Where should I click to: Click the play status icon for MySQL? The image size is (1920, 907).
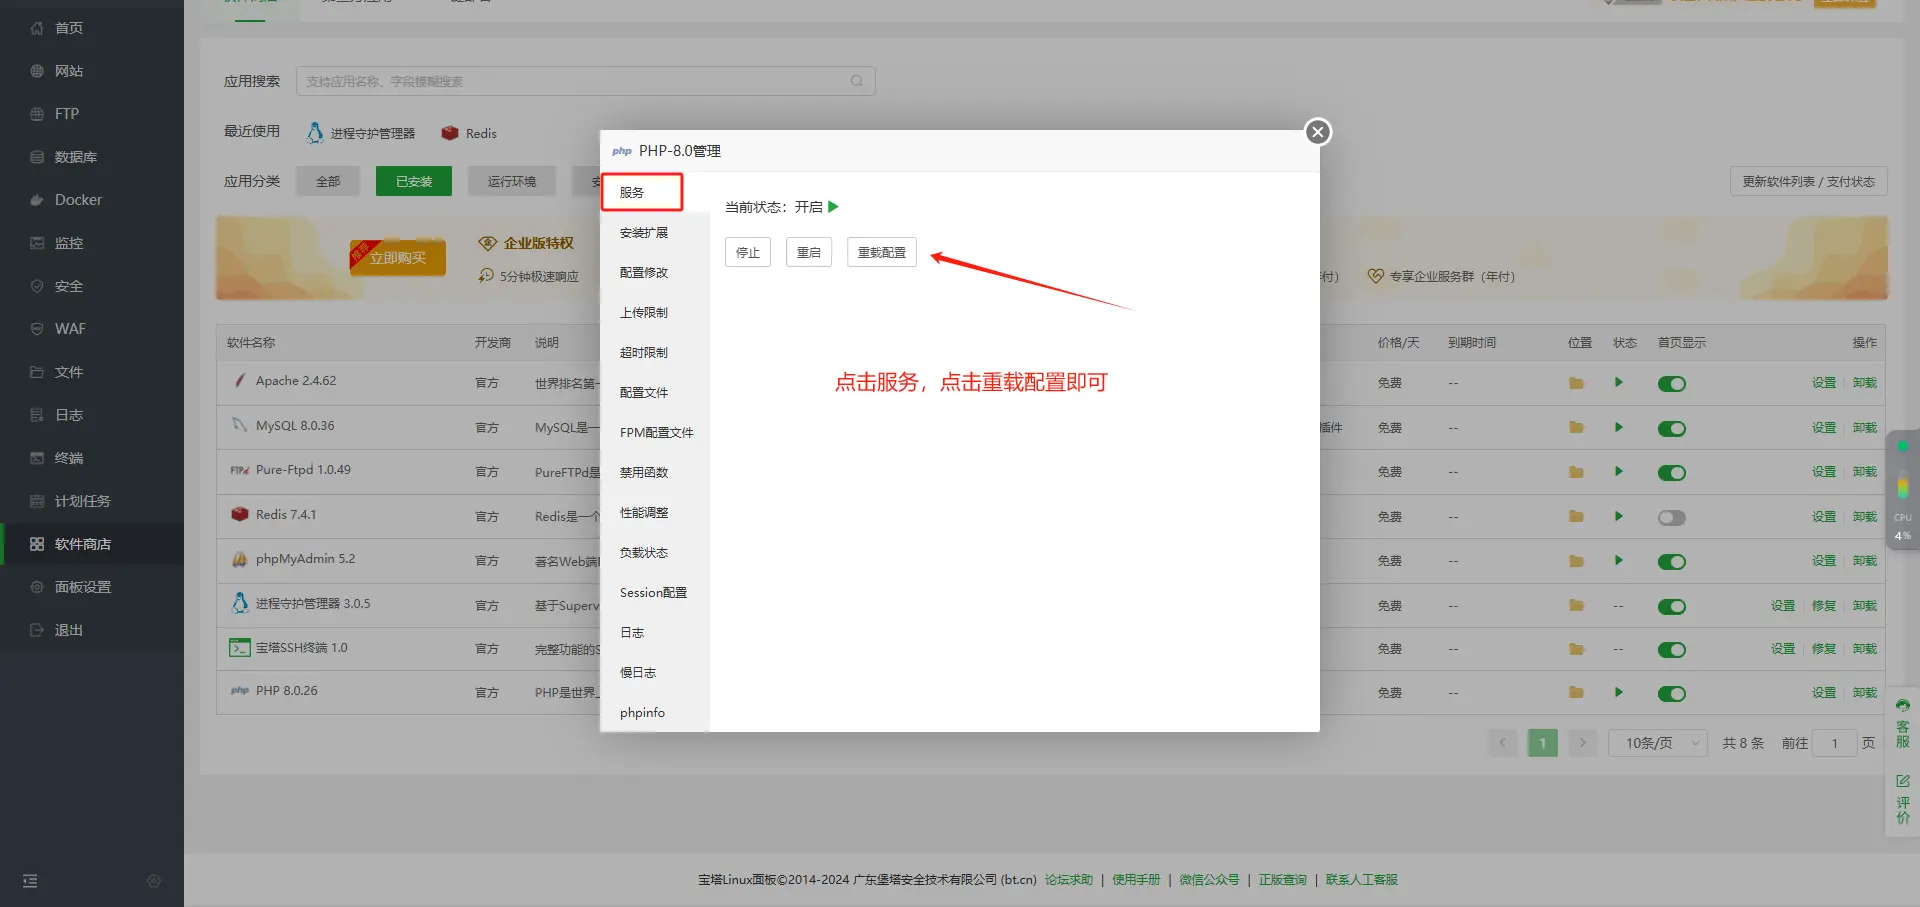[x=1618, y=427]
